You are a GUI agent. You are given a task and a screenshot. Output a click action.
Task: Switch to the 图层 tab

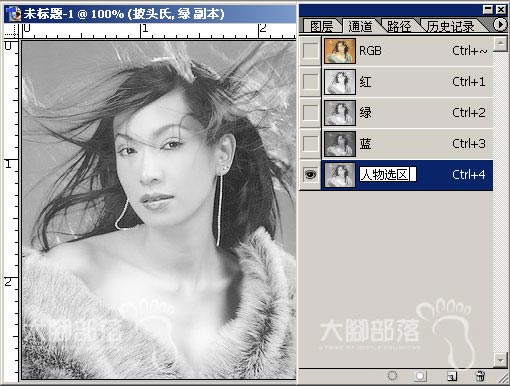pyautogui.click(x=321, y=26)
